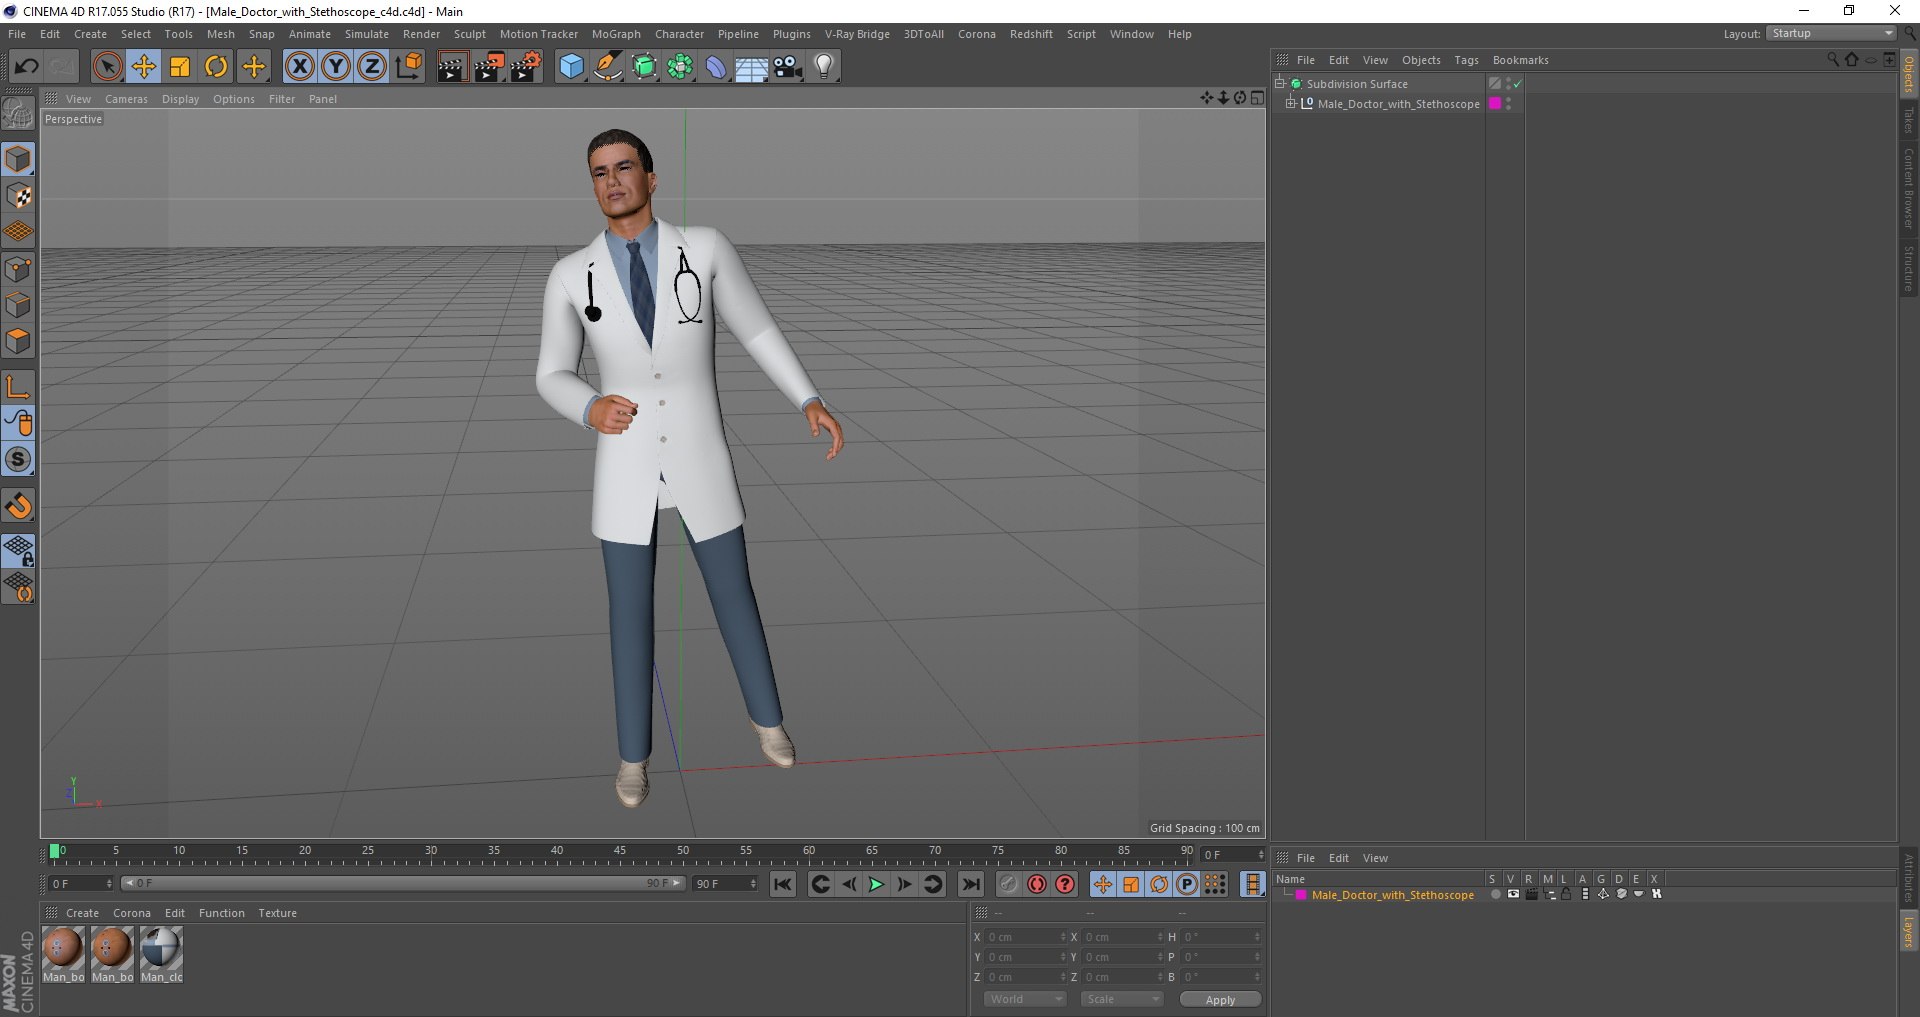Switch to the Takes side tab

point(1908,120)
